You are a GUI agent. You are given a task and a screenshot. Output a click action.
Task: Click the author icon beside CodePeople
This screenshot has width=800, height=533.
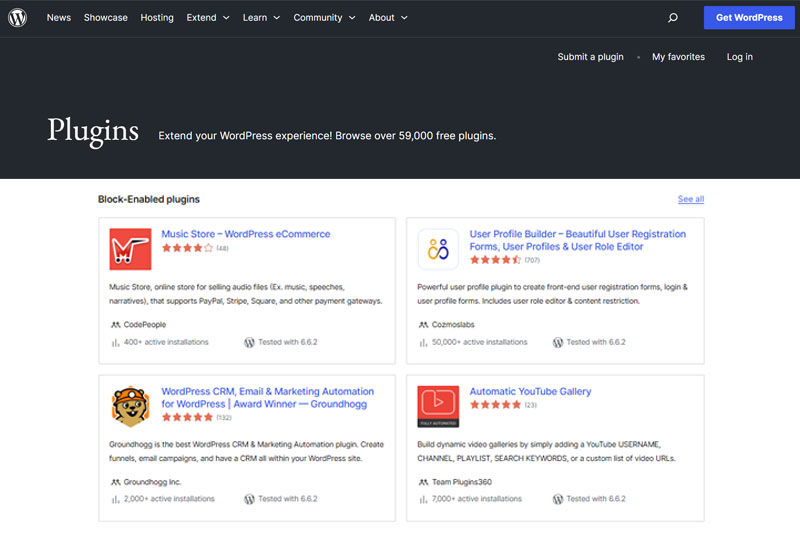[116, 324]
